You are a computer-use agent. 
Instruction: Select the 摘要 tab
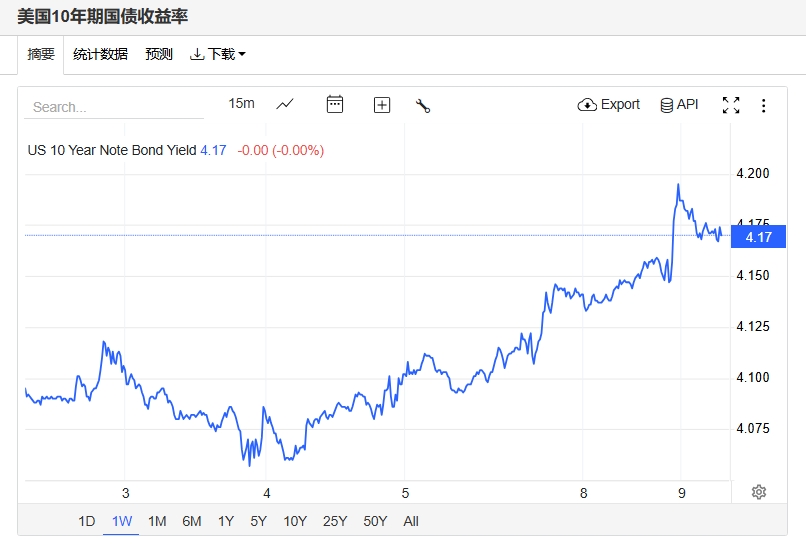click(41, 54)
